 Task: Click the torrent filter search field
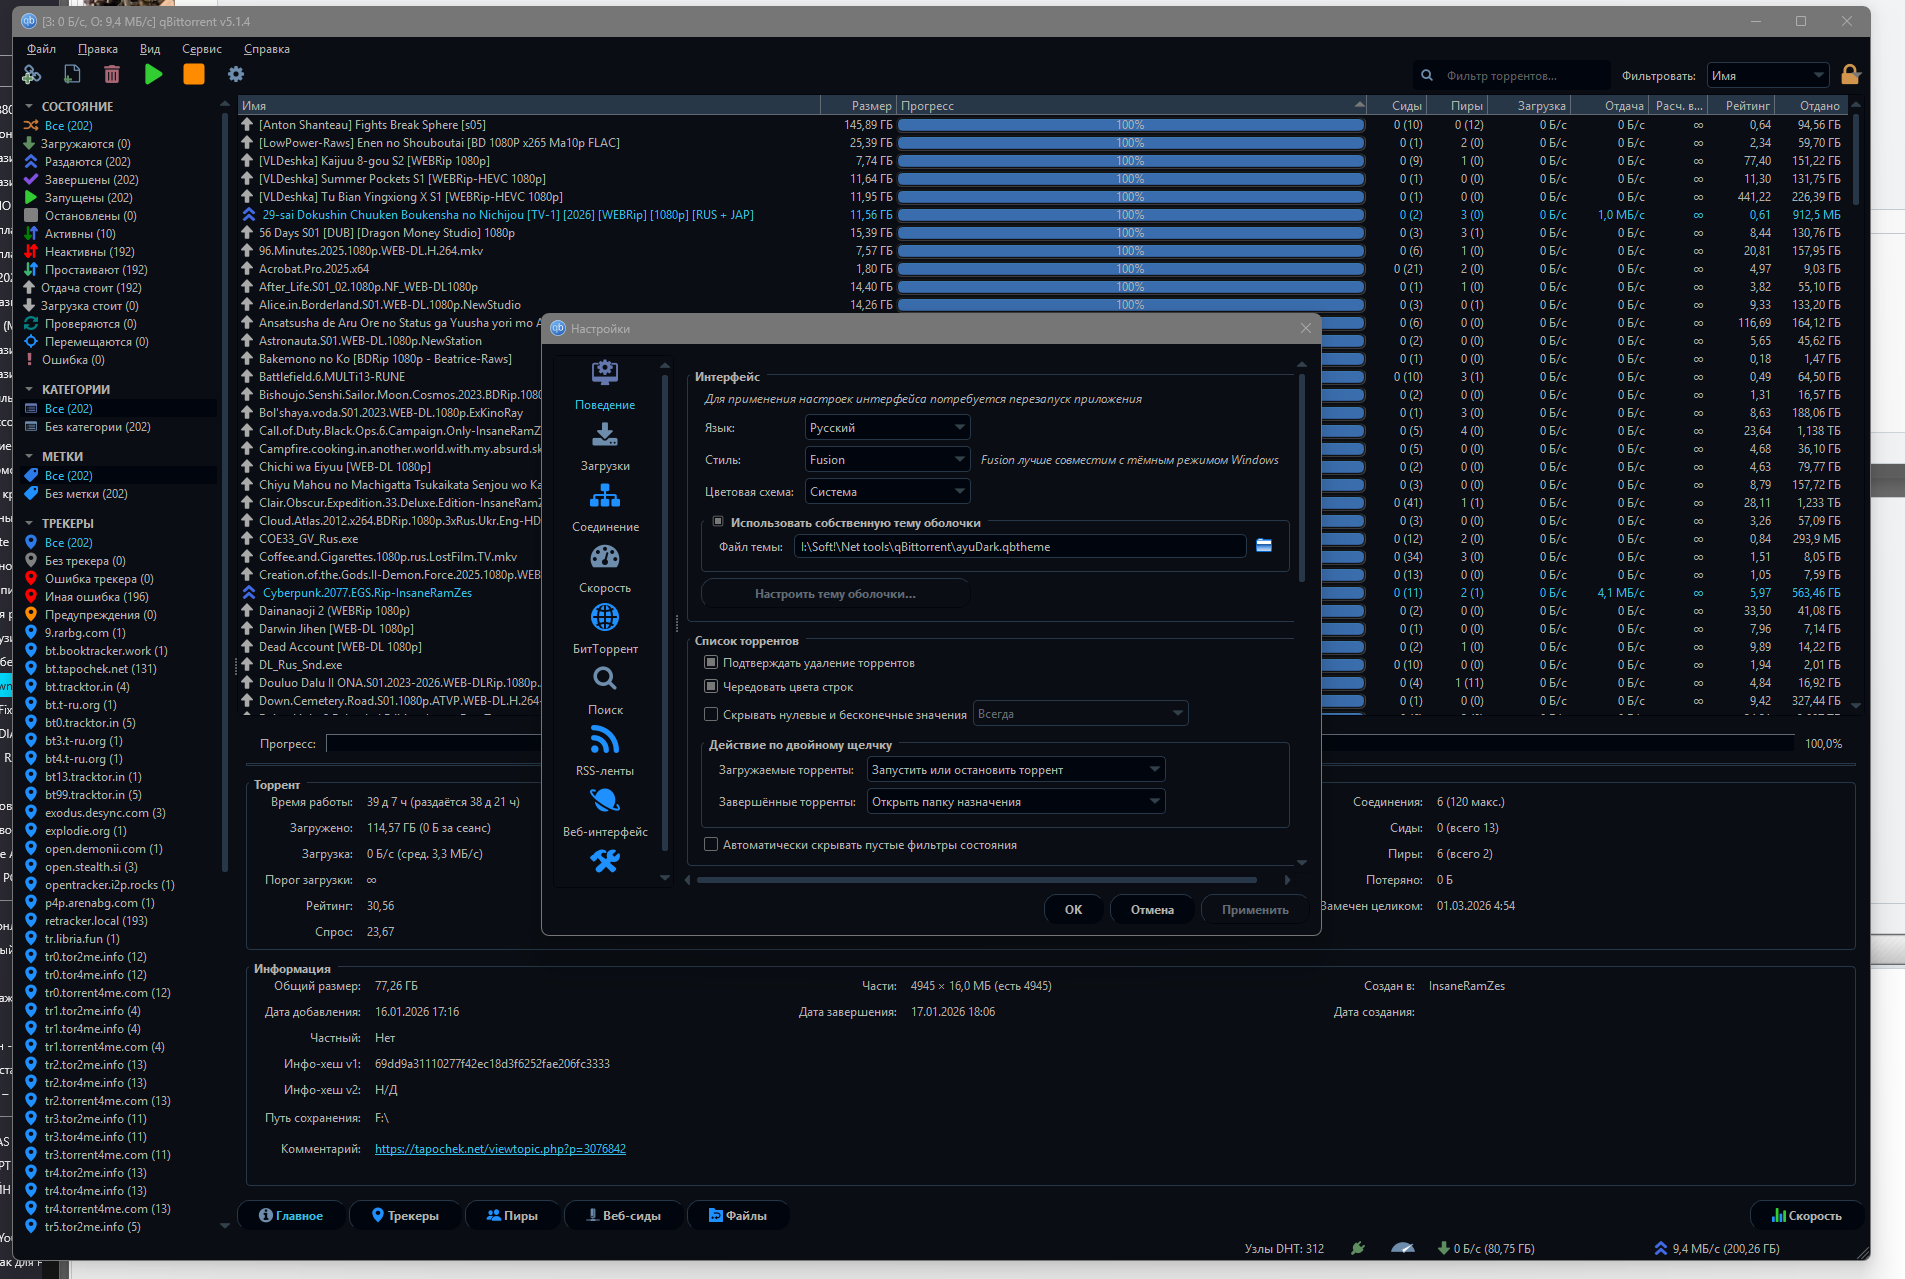tap(1522, 76)
